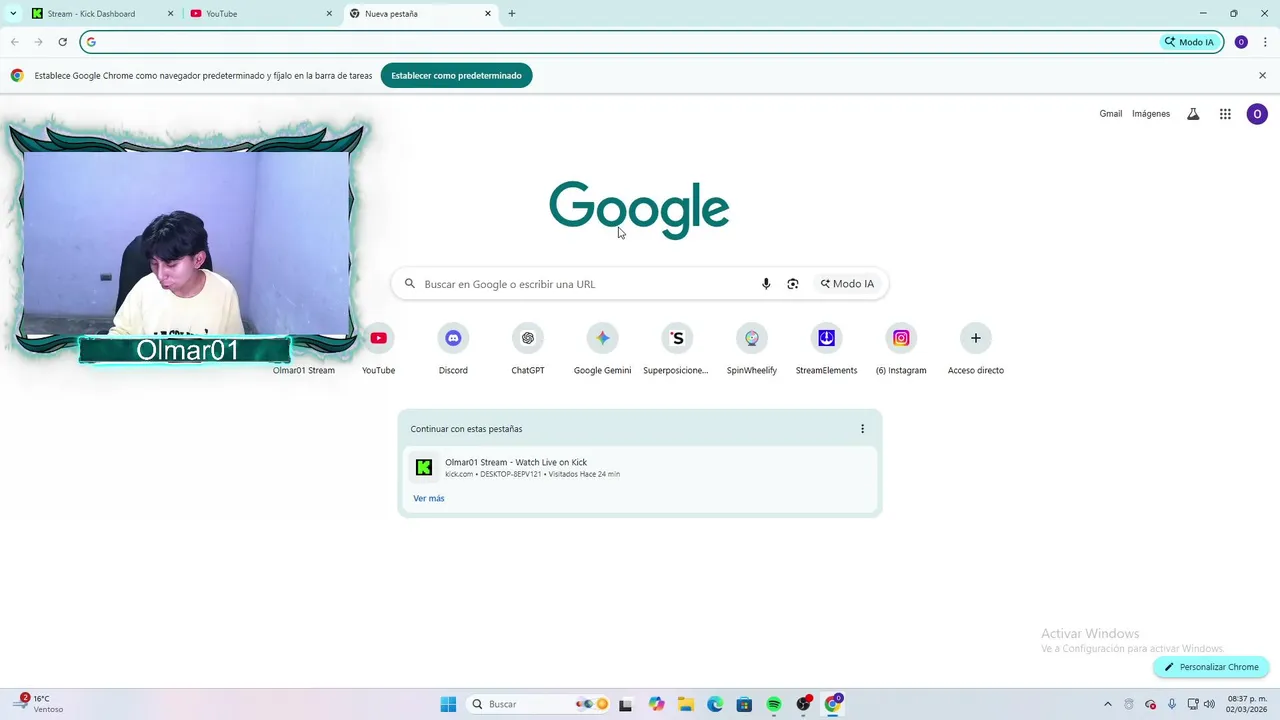The height and width of the screenshot is (720, 1280).
Task: Show hidden system tray icons
Action: pos(1107,704)
